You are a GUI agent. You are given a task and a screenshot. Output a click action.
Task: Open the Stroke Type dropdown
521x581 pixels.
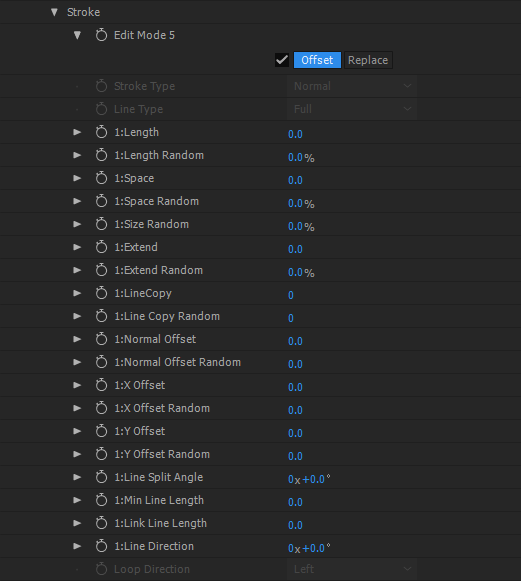click(x=352, y=86)
